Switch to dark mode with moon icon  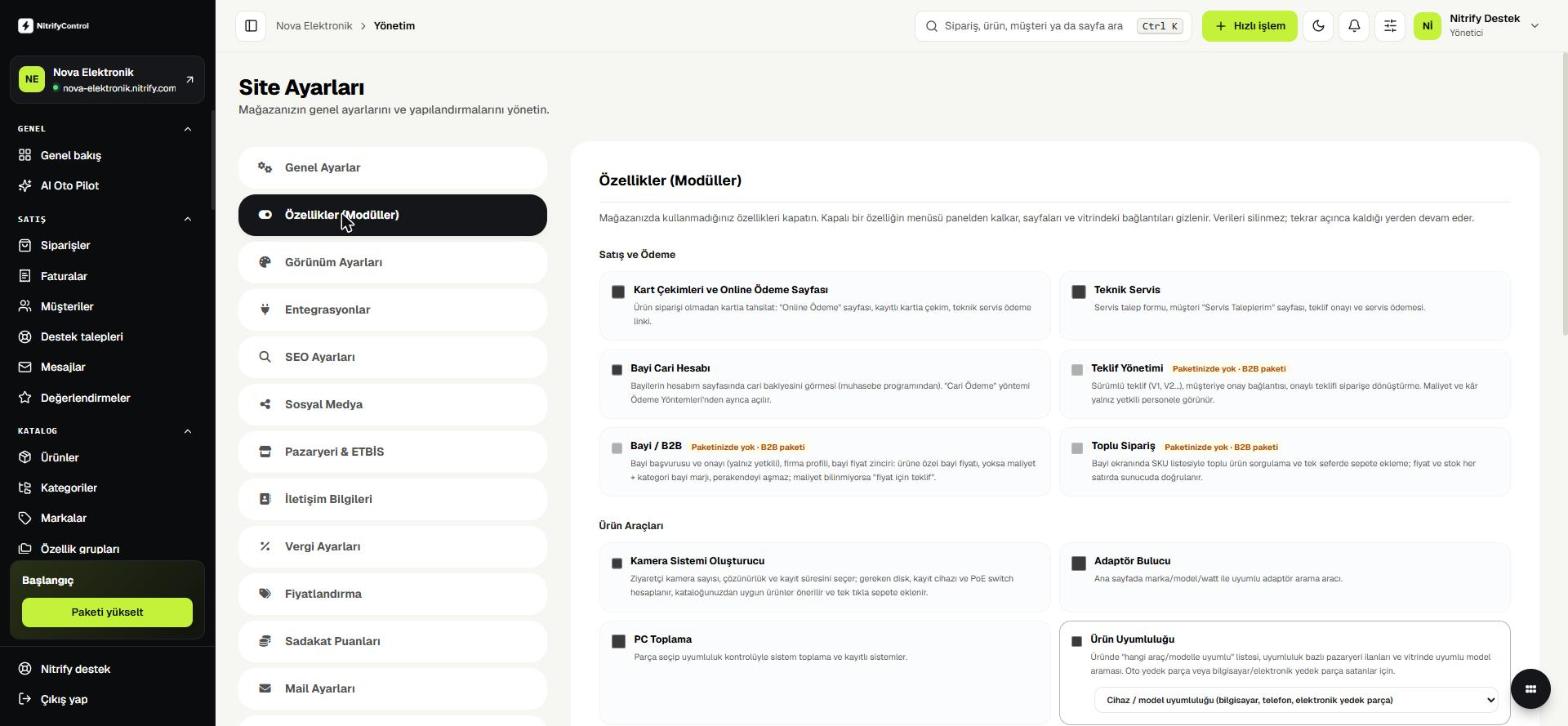(x=1318, y=26)
